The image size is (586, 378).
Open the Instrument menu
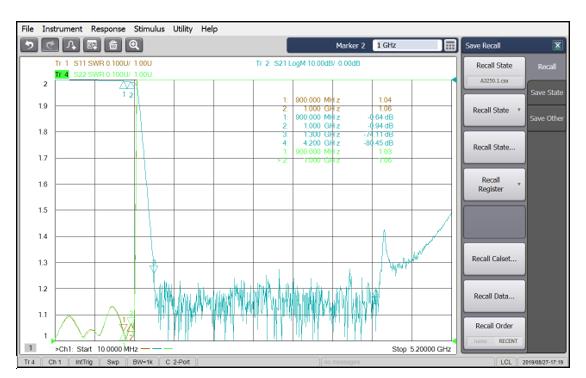(x=62, y=29)
